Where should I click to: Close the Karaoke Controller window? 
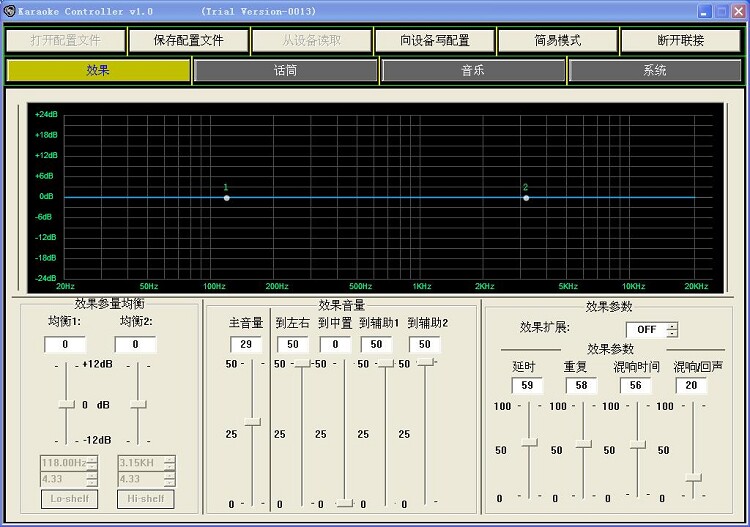pos(739,11)
